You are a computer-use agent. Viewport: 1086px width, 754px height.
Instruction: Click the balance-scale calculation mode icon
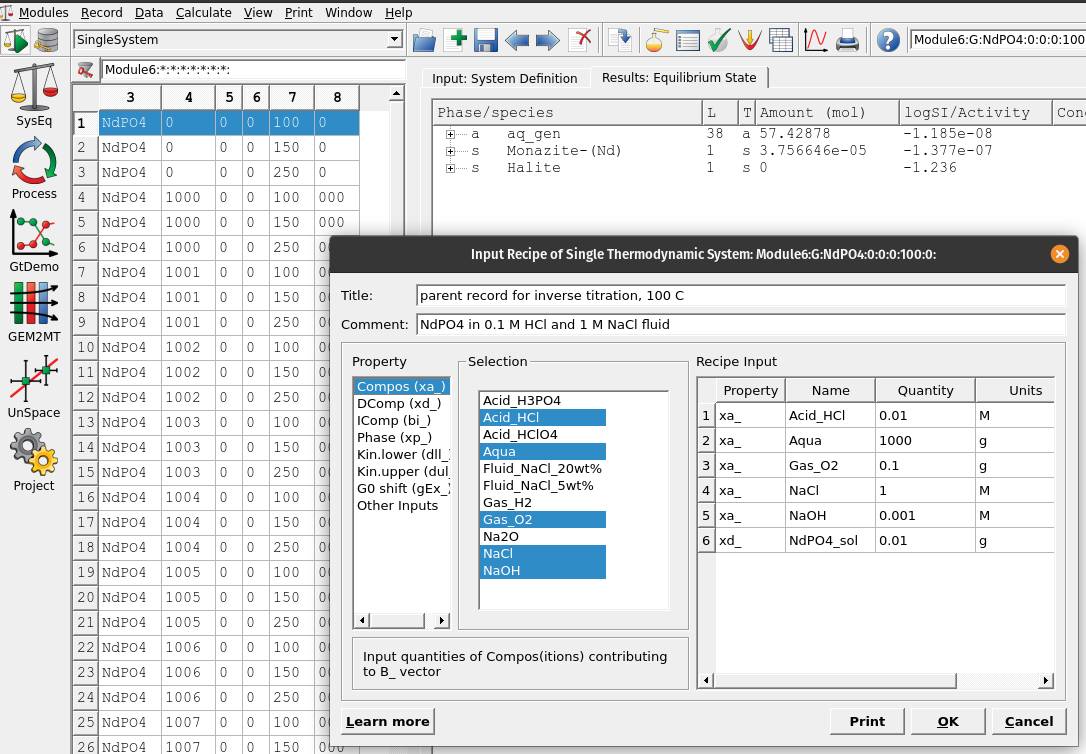[16, 40]
